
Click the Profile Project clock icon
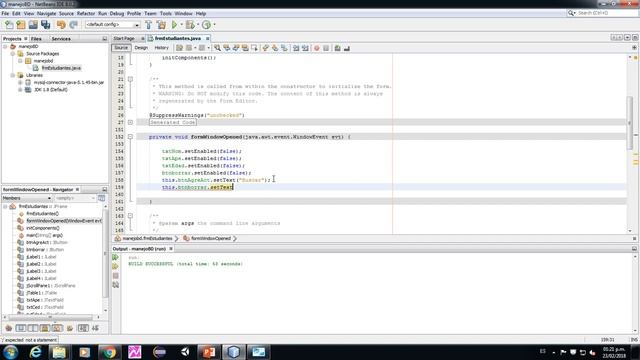pyautogui.click(x=207, y=25)
